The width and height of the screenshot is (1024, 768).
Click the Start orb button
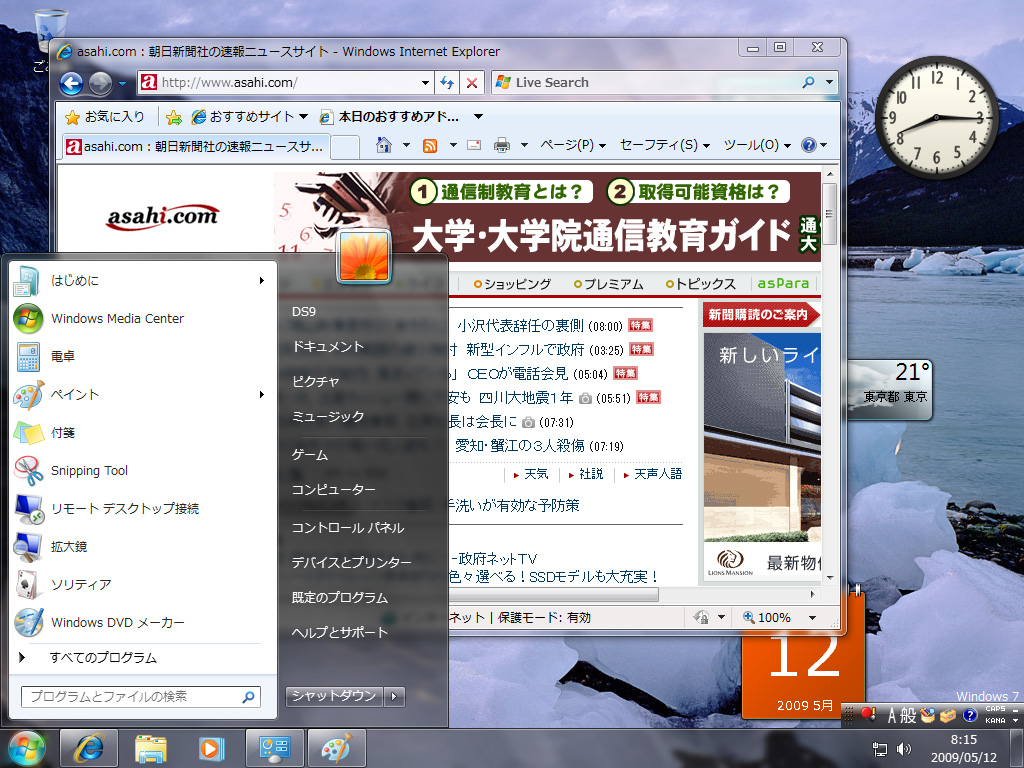coord(27,748)
